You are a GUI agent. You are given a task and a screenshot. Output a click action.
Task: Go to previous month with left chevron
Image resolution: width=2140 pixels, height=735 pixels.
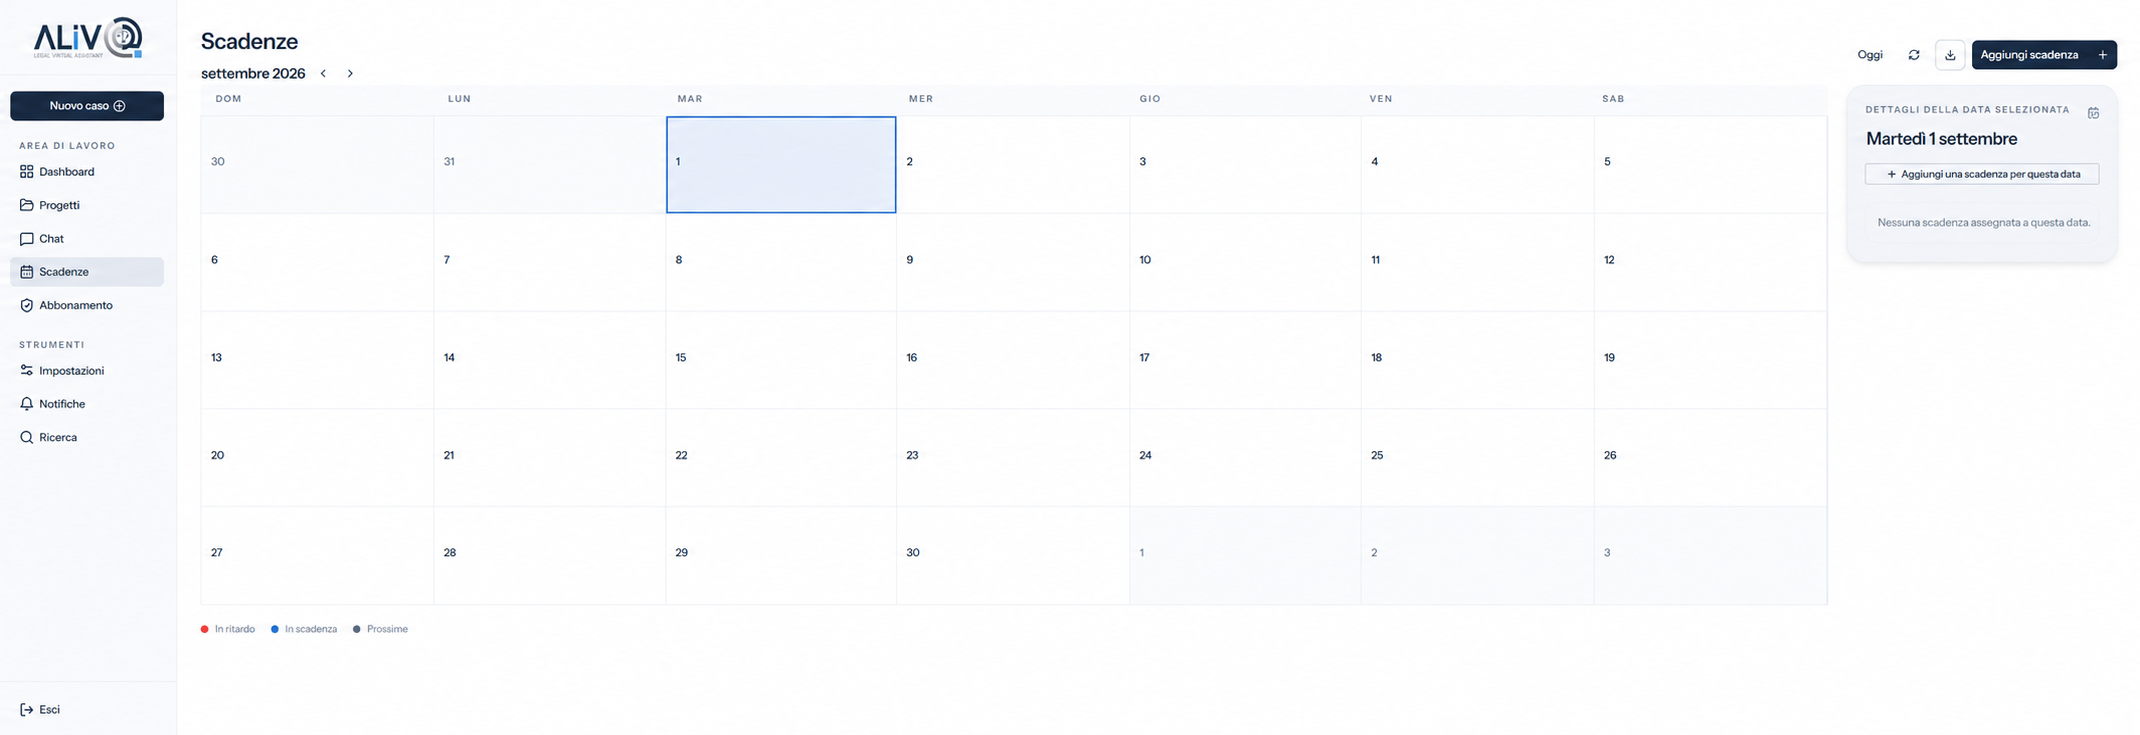pos(323,74)
